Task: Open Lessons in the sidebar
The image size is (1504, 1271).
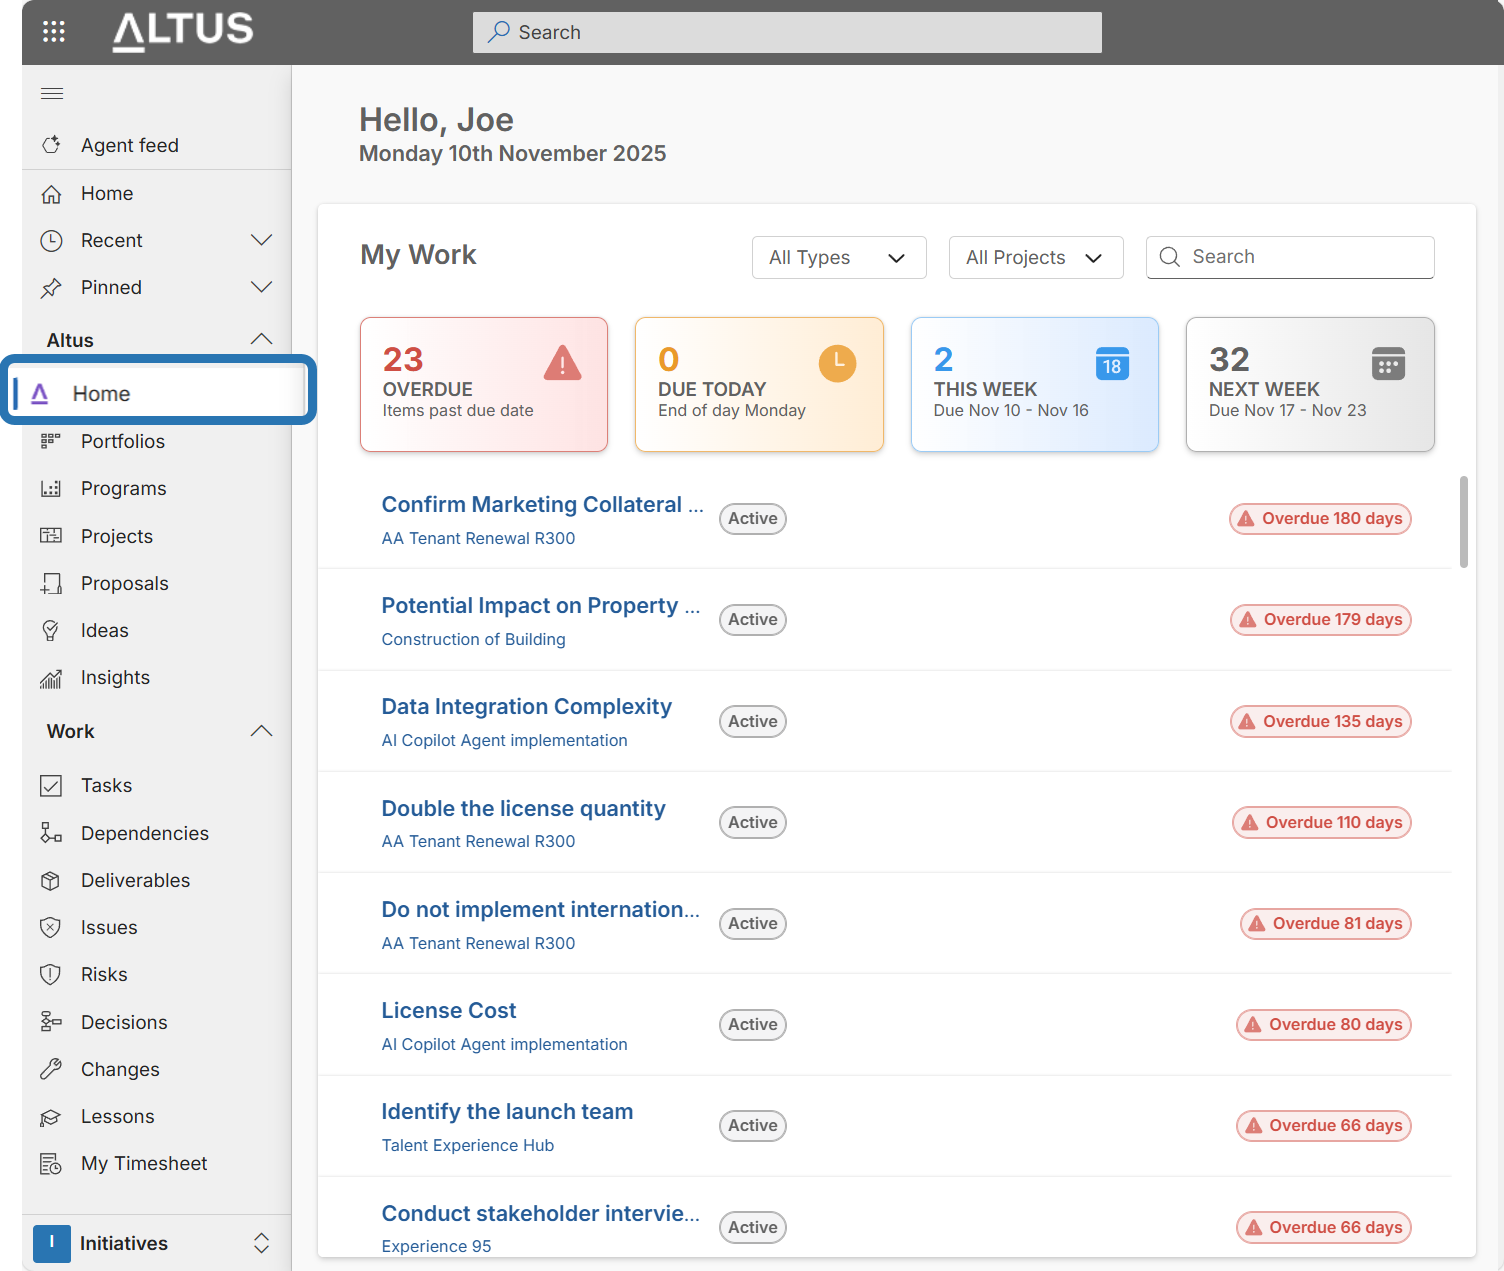Action: click(117, 1116)
